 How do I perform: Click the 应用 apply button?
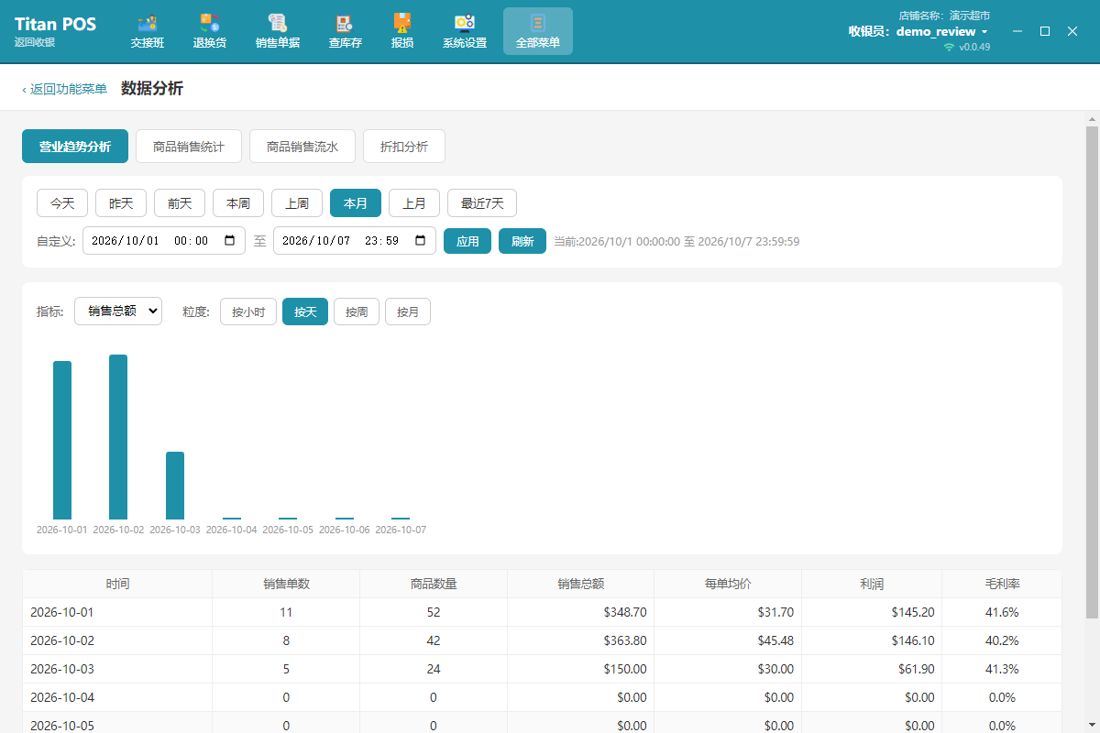pyautogui.click(x=467, y=241)
